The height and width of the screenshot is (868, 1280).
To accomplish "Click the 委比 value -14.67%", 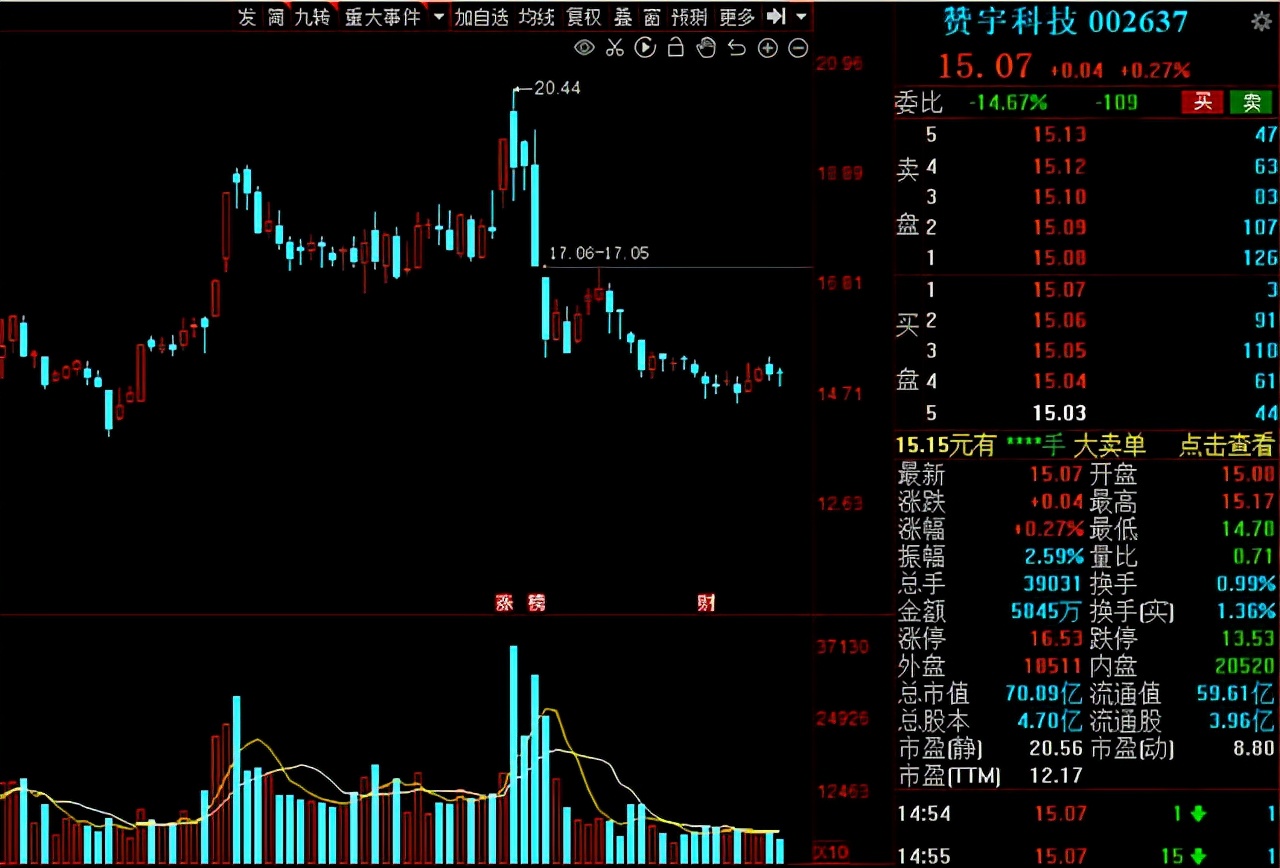I will point(1008,102).
